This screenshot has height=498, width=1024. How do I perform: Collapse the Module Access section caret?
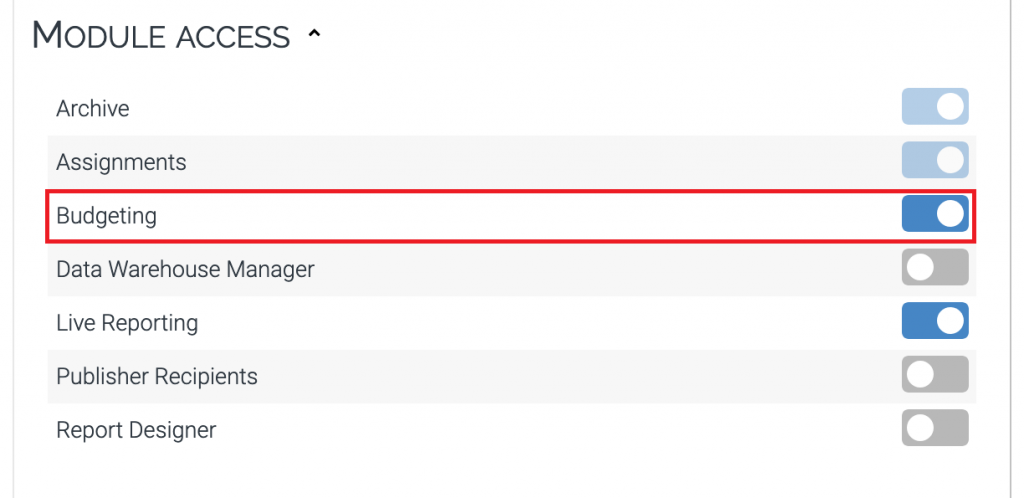pos(315,35)
